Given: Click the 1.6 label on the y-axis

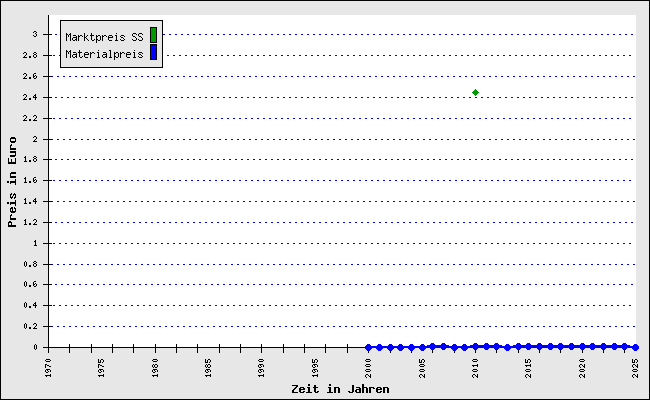Looking at the screenshot, I should click(x=30, y=180).
